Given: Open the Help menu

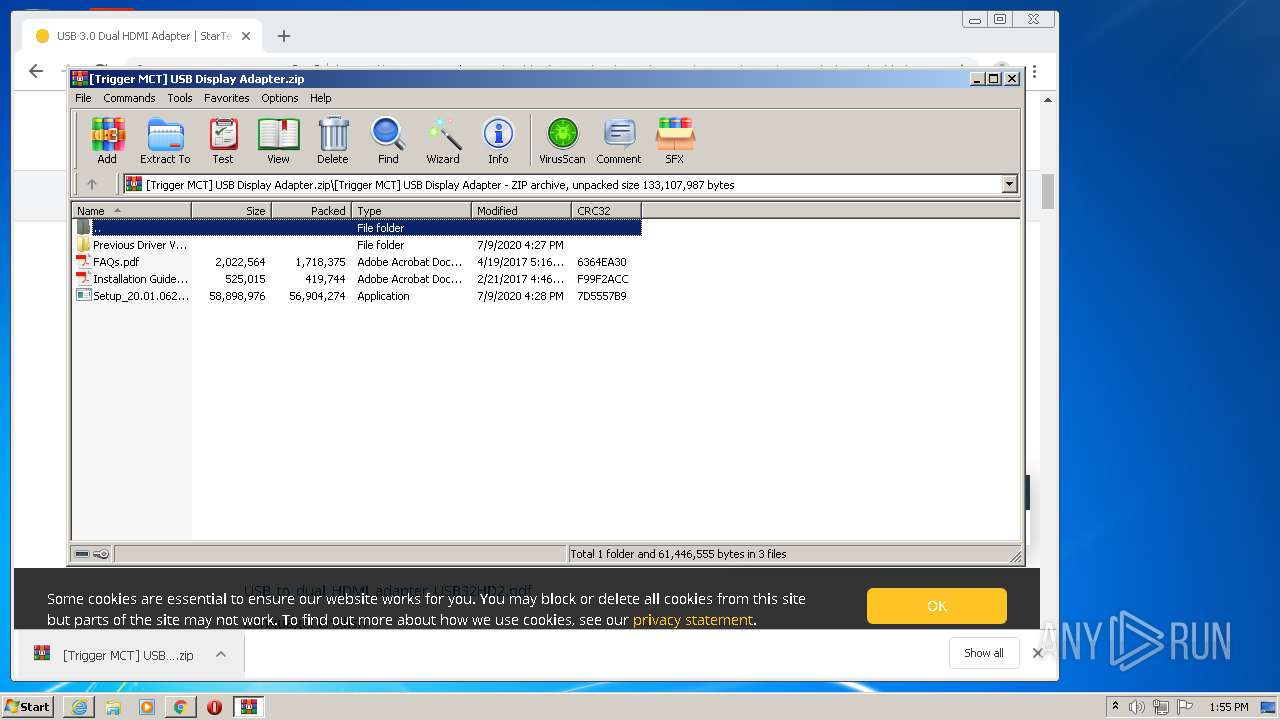Looking at the screenshot, I should point(320,98).
